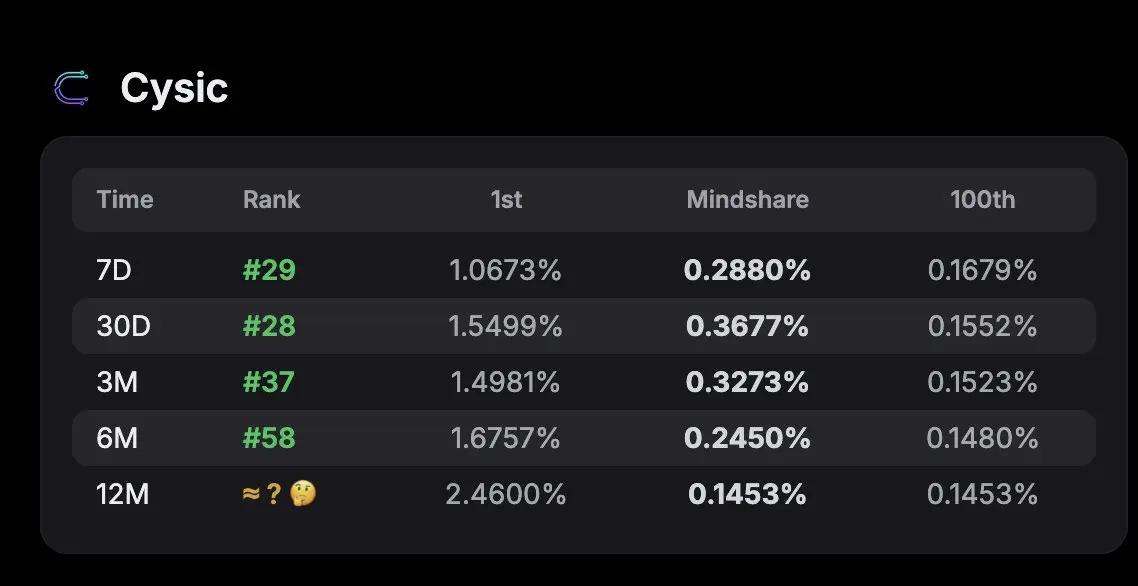The image size is (1138, 586).
Task: Click the 2.4600% first-place value
Action: coord(506,495)
